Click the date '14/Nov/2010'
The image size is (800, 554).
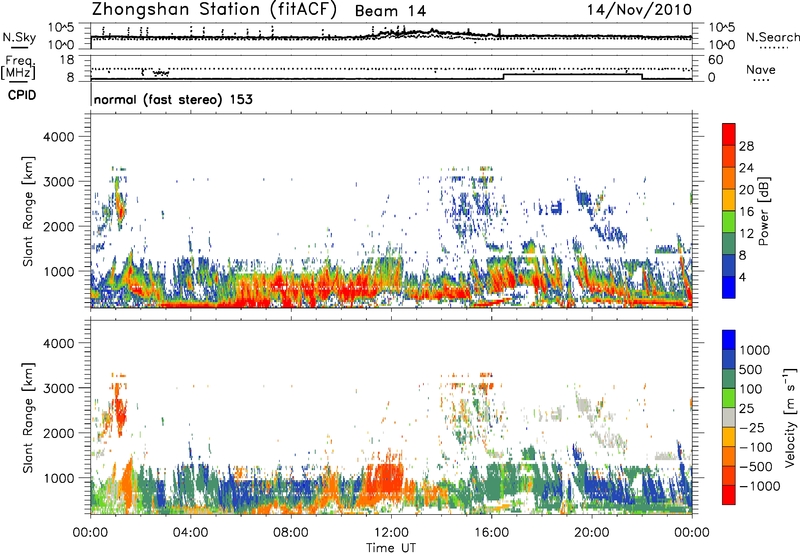(639, 10)
